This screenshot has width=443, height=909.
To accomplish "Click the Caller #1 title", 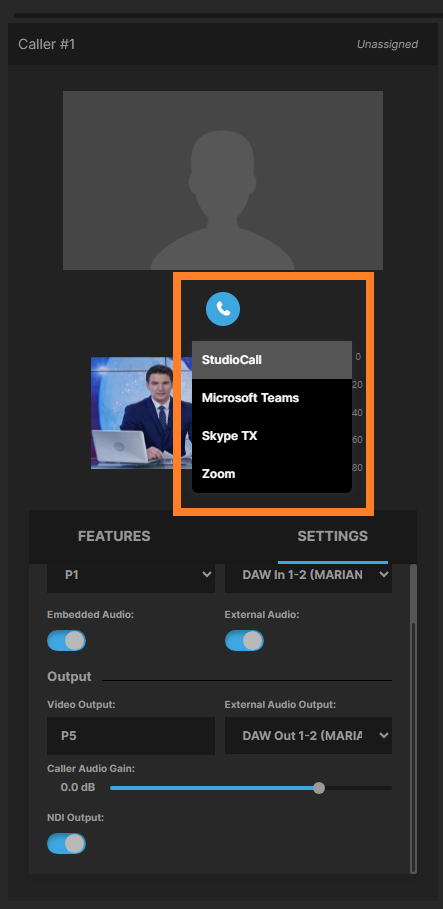I will [x=46, y=45].
